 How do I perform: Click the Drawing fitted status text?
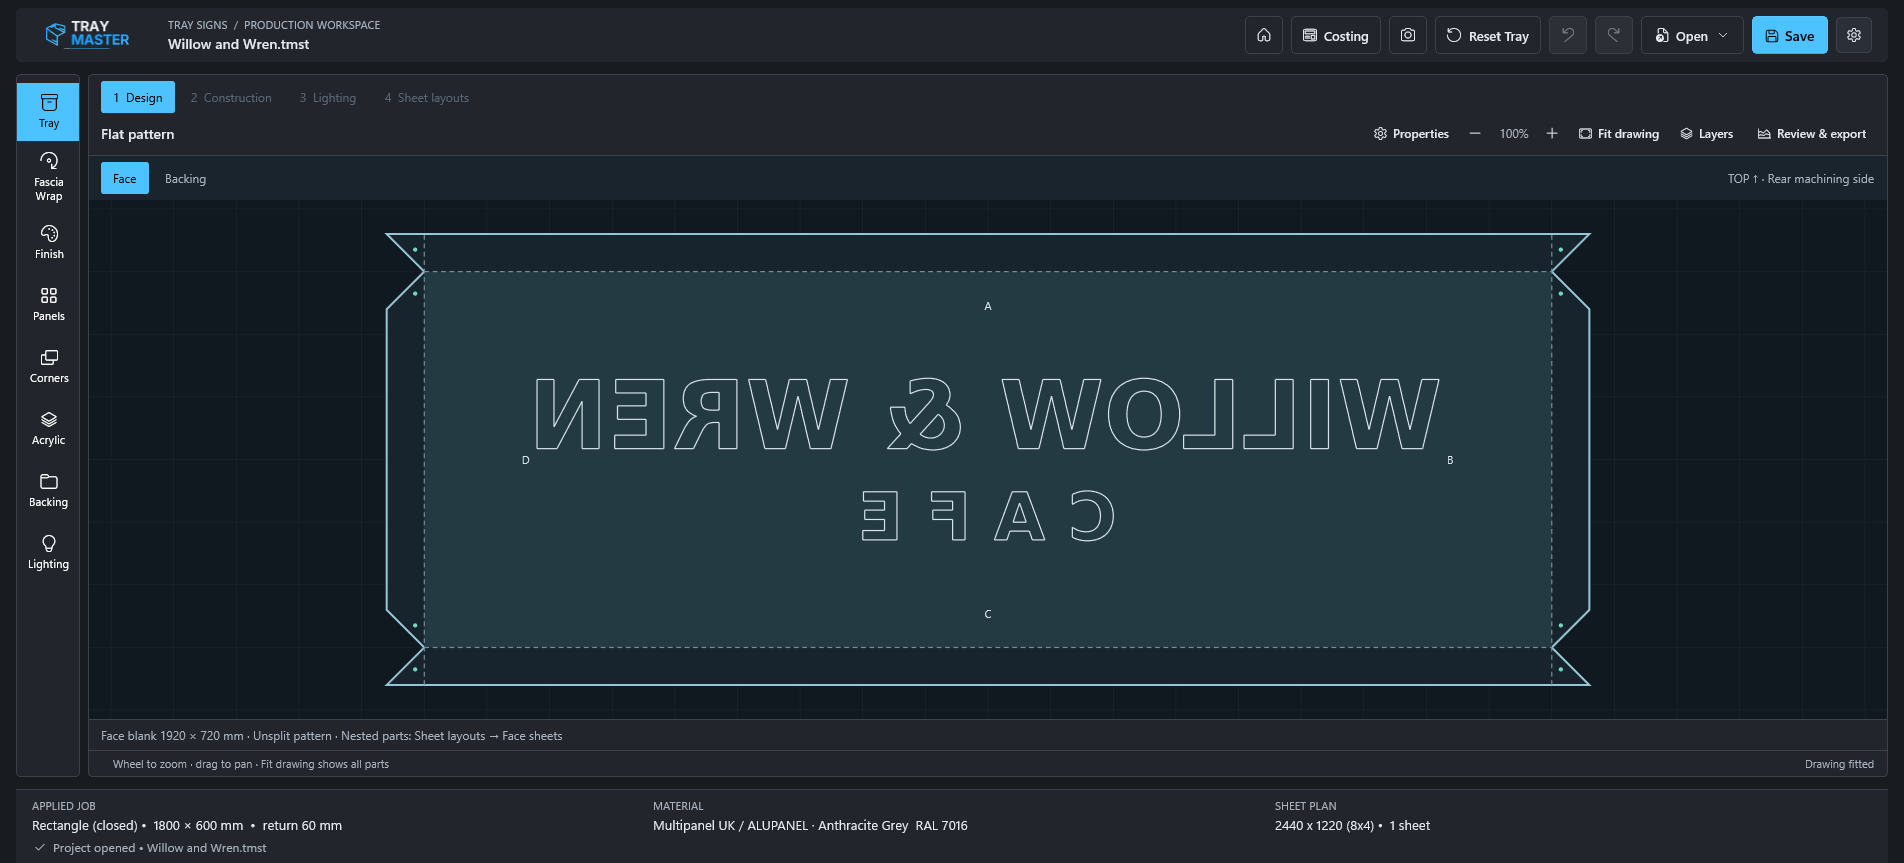[1839, 764]
